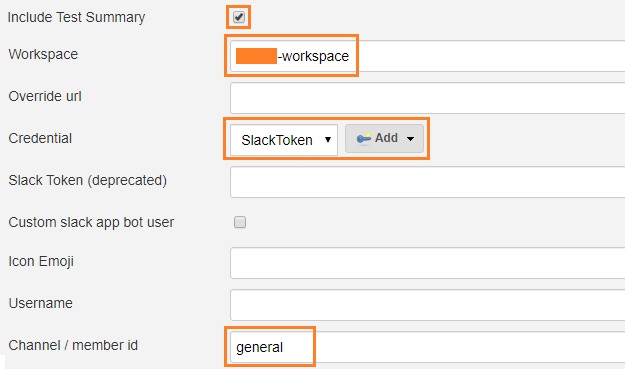Viewport: 625px width, 369px height.
Task: Click the Icon Emoji text box
Action: [427, 263]
